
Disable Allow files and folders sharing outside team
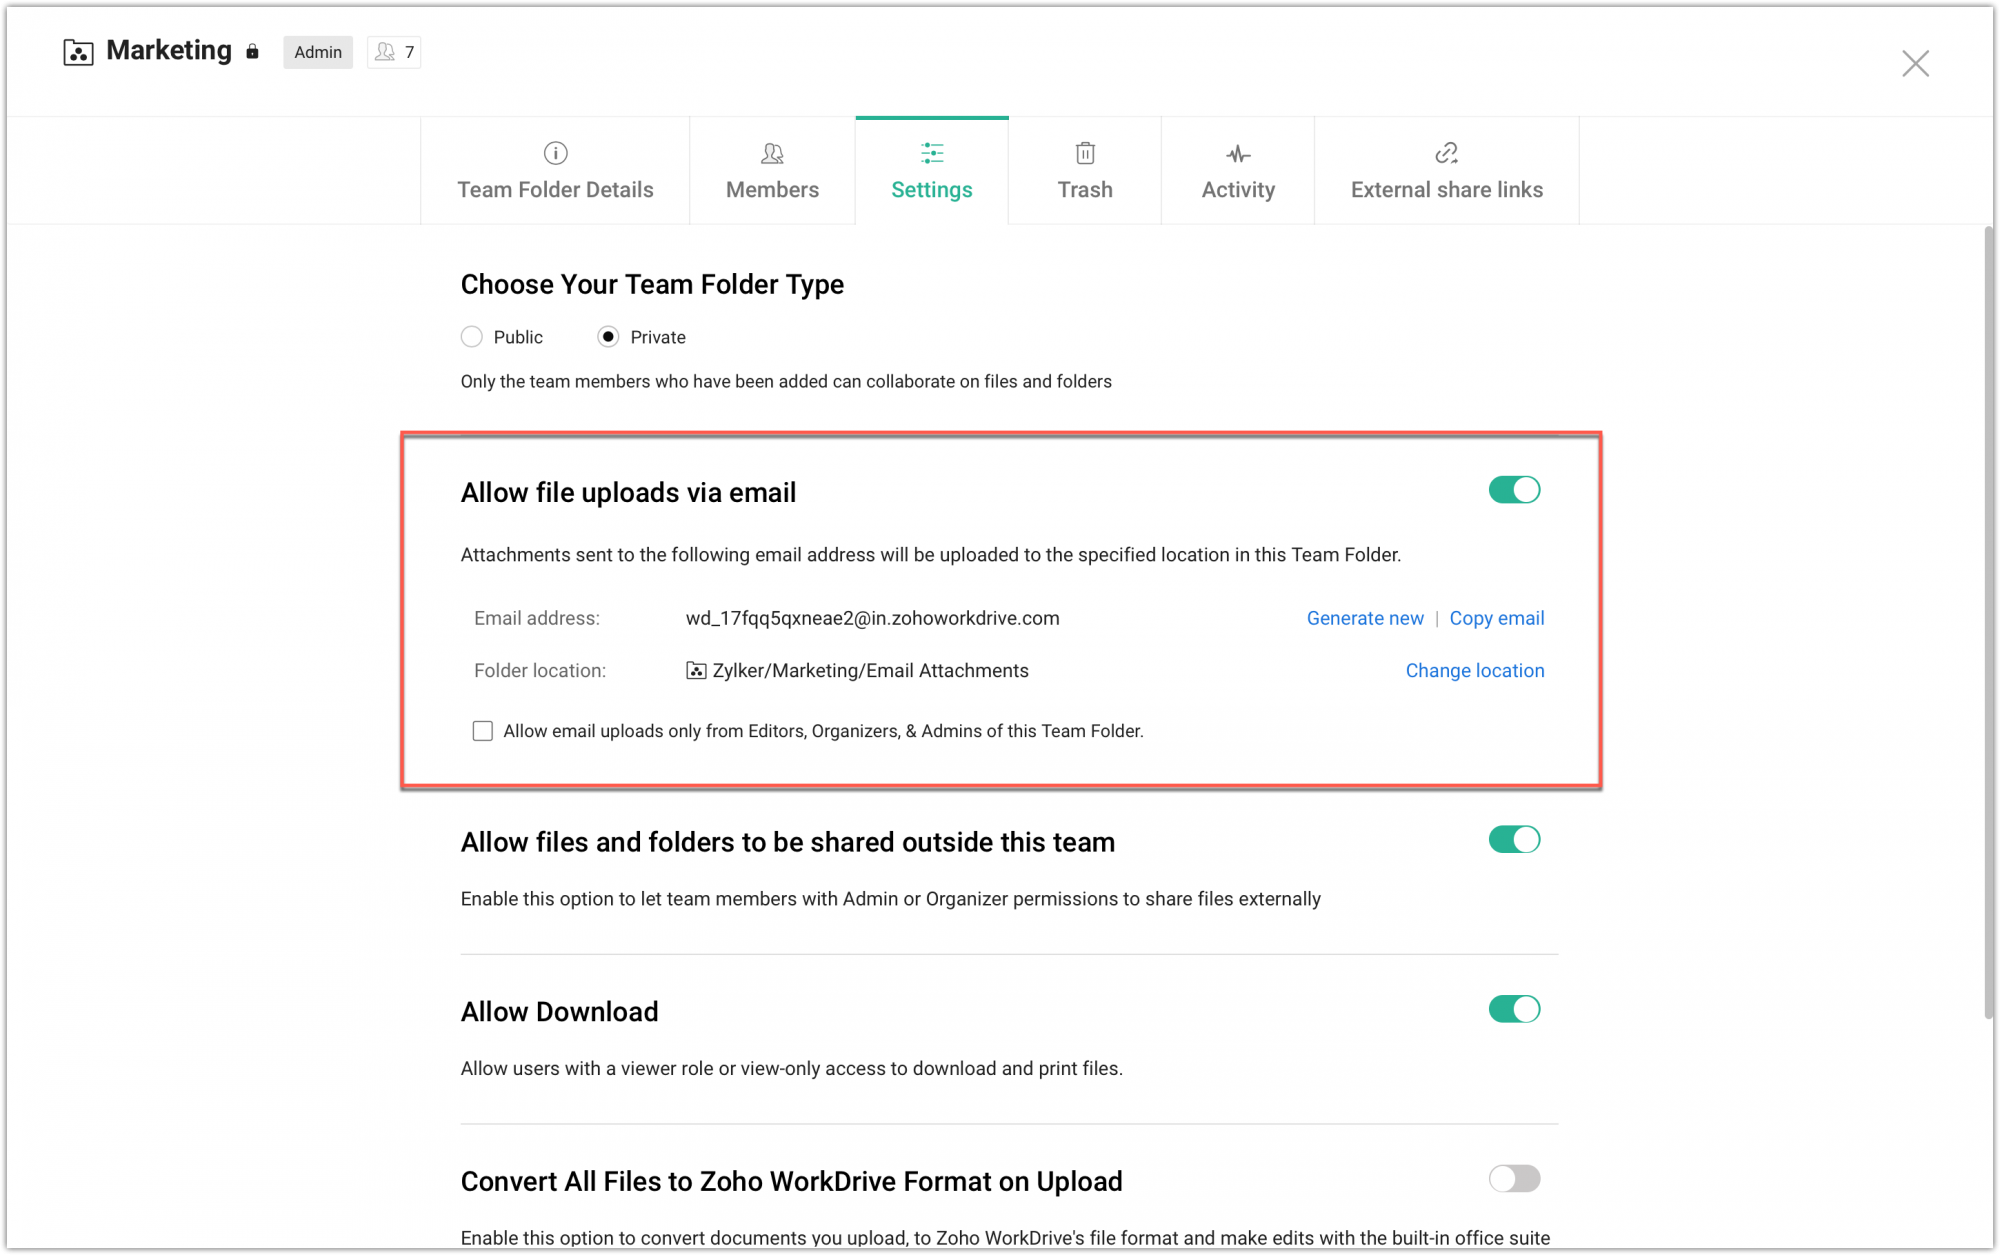[1514, 840]
